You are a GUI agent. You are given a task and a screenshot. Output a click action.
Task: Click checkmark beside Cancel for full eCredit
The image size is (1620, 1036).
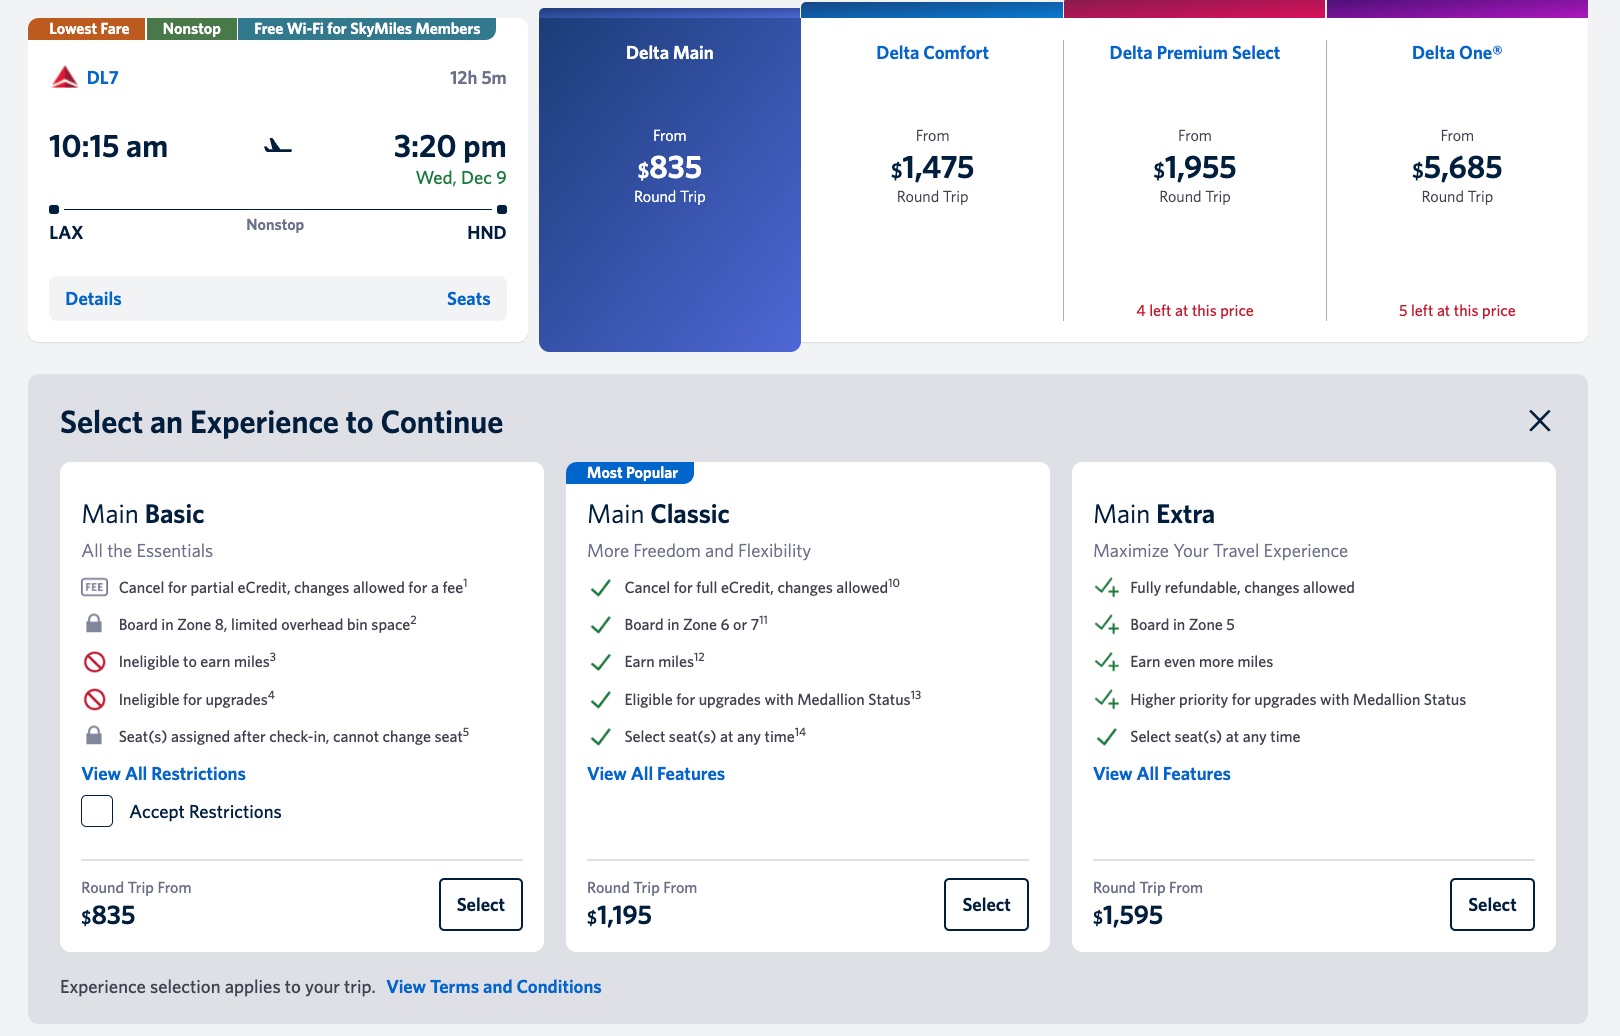tap(600, 588)
